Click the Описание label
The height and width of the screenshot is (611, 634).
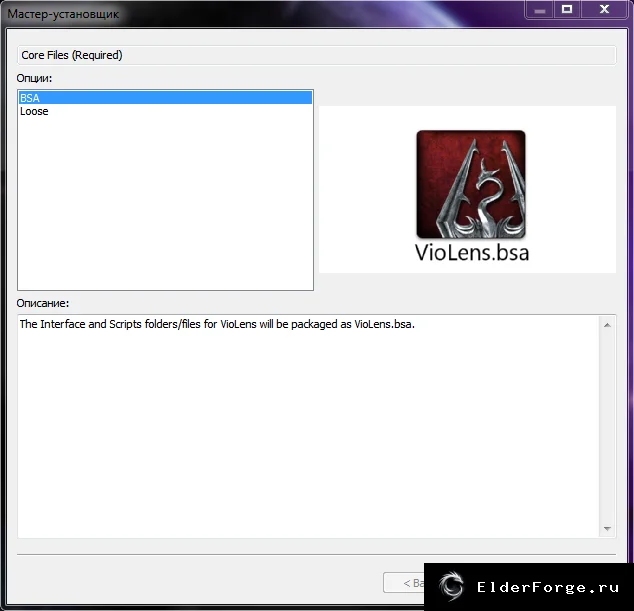click(x=43, y=303)
